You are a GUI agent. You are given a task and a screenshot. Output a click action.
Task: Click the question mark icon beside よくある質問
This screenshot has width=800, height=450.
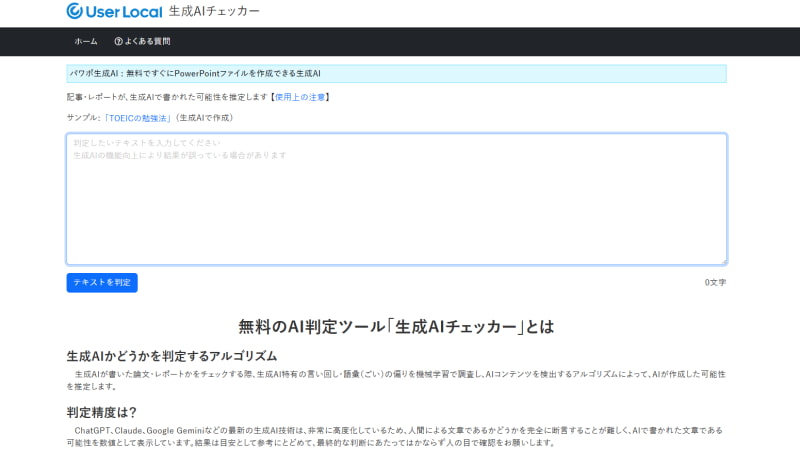118,41
